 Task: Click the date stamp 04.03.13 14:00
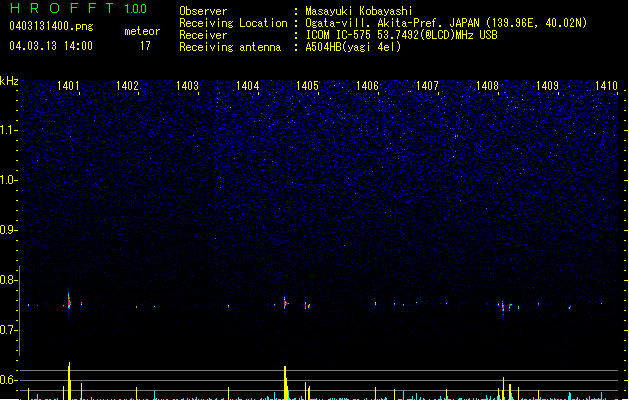pos(51,46)
